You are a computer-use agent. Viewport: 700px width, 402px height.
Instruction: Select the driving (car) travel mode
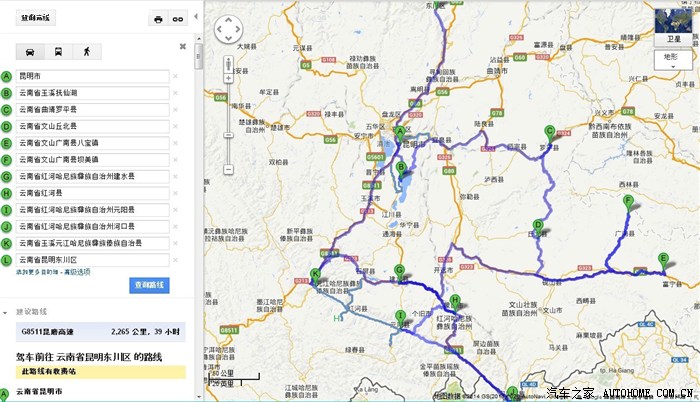tap(31, 51)
